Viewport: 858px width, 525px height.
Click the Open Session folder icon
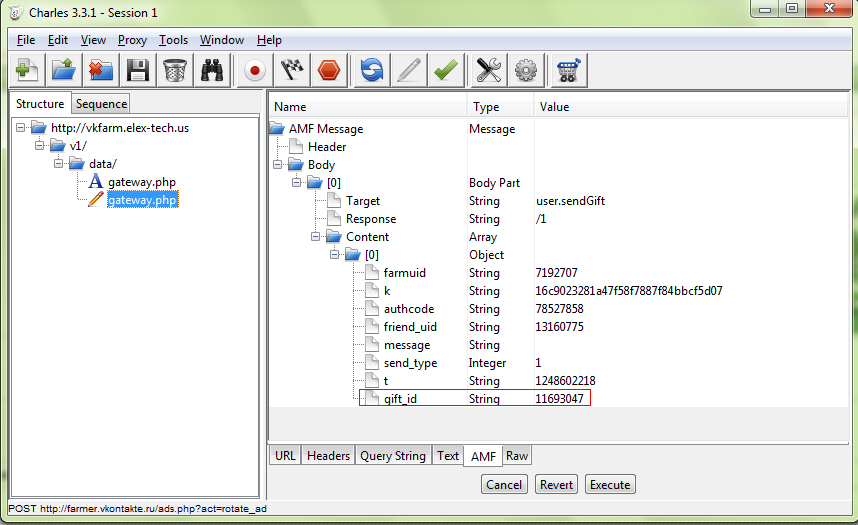pyautogui.click(x=64, y=70)
